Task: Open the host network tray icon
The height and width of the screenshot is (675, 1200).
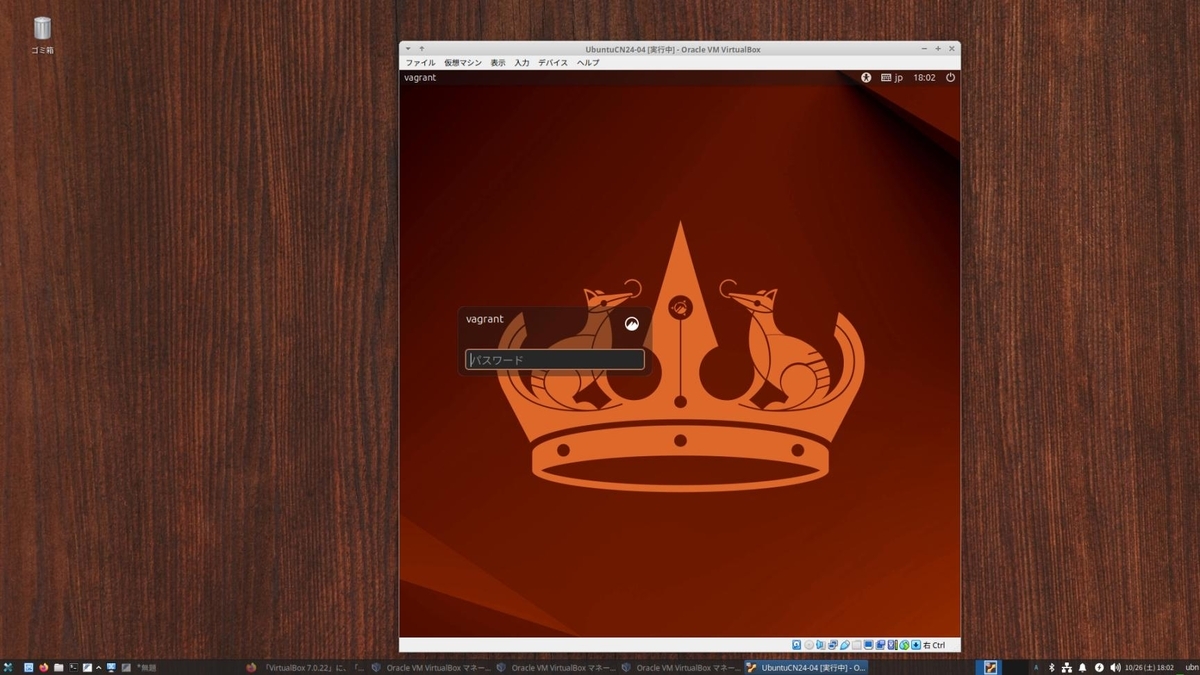Action: click(1067, 667)
